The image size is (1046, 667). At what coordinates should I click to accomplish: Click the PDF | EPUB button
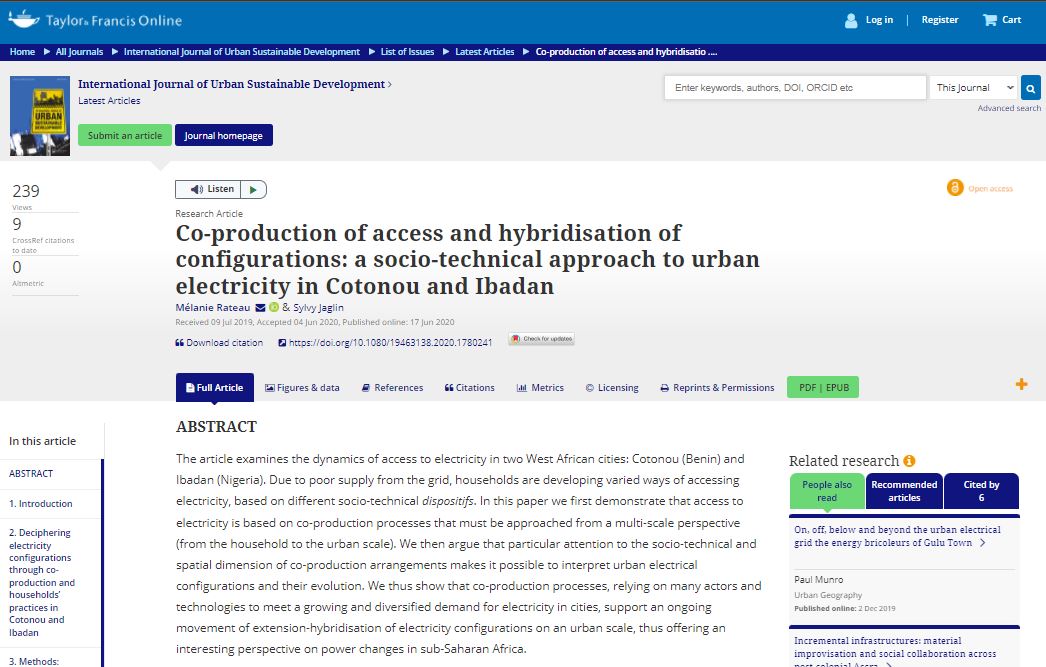click(x=823, y=388)
